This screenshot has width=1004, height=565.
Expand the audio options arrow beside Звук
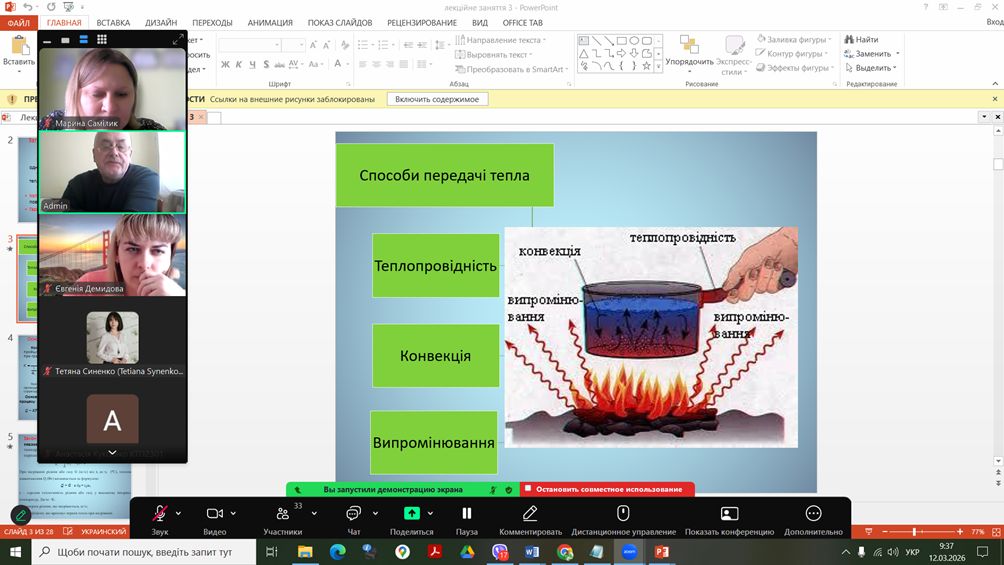pos(179,513)
